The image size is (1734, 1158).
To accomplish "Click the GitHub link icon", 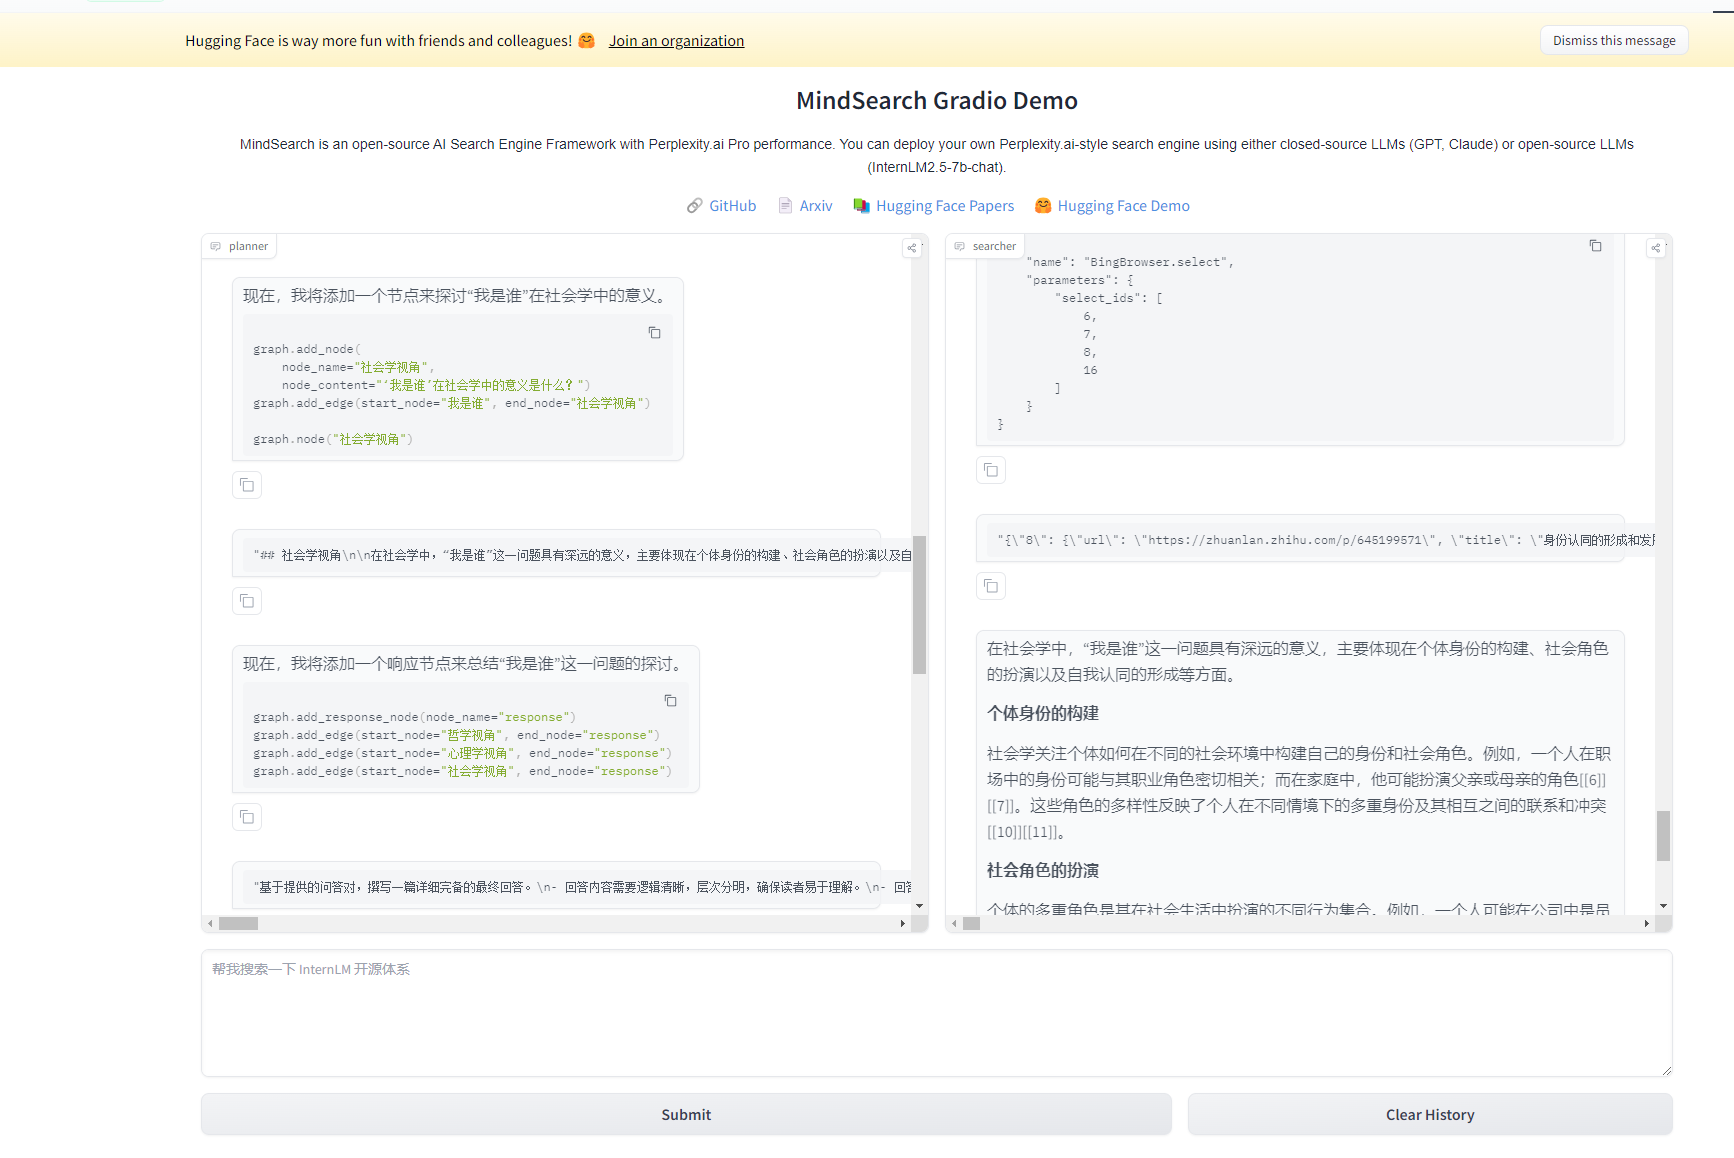I will [694, 206].
